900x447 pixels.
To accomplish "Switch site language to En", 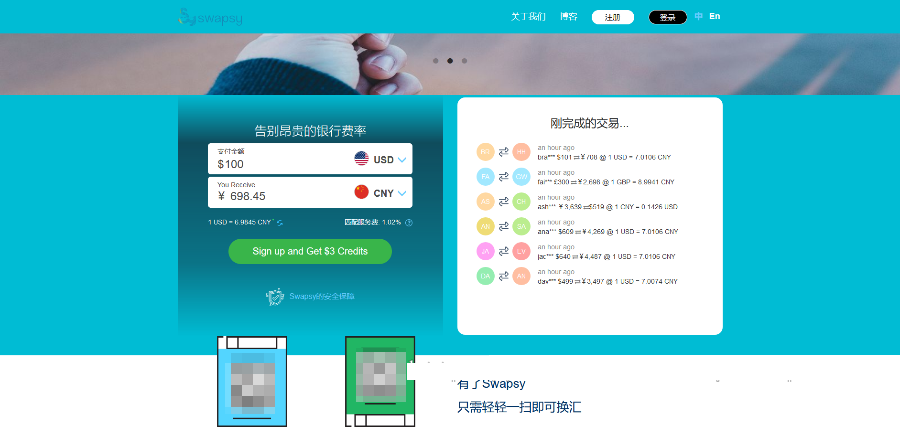I will click(715, 16).
